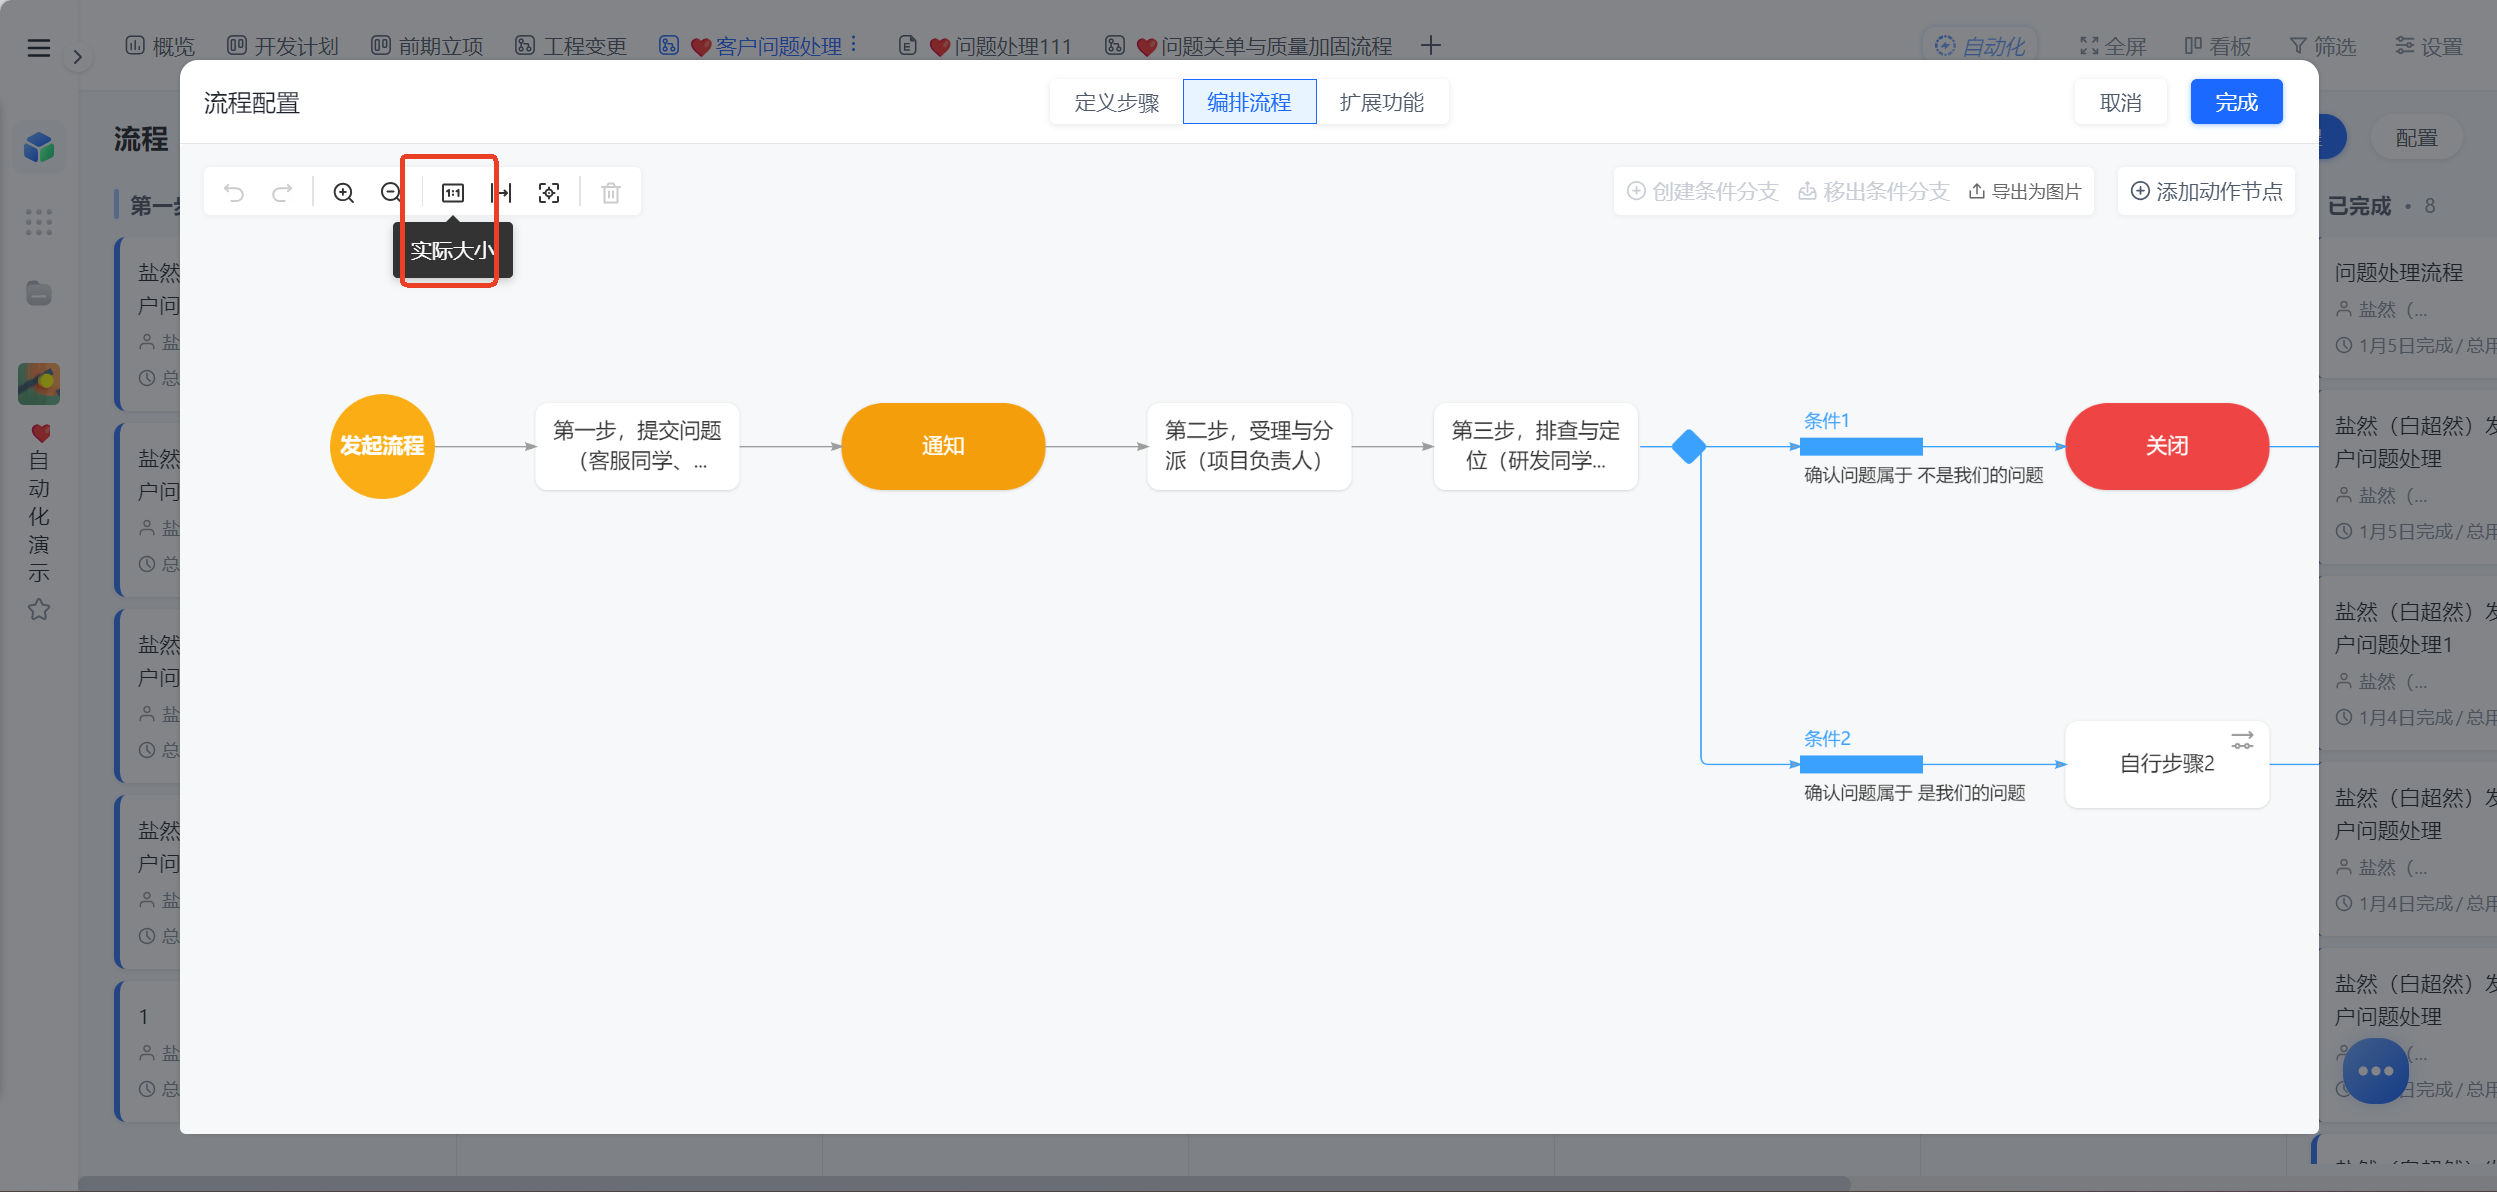The image size is (2497, 1192).
Task: Click the folder icon in sidebar
Action: tap(39, 293)
